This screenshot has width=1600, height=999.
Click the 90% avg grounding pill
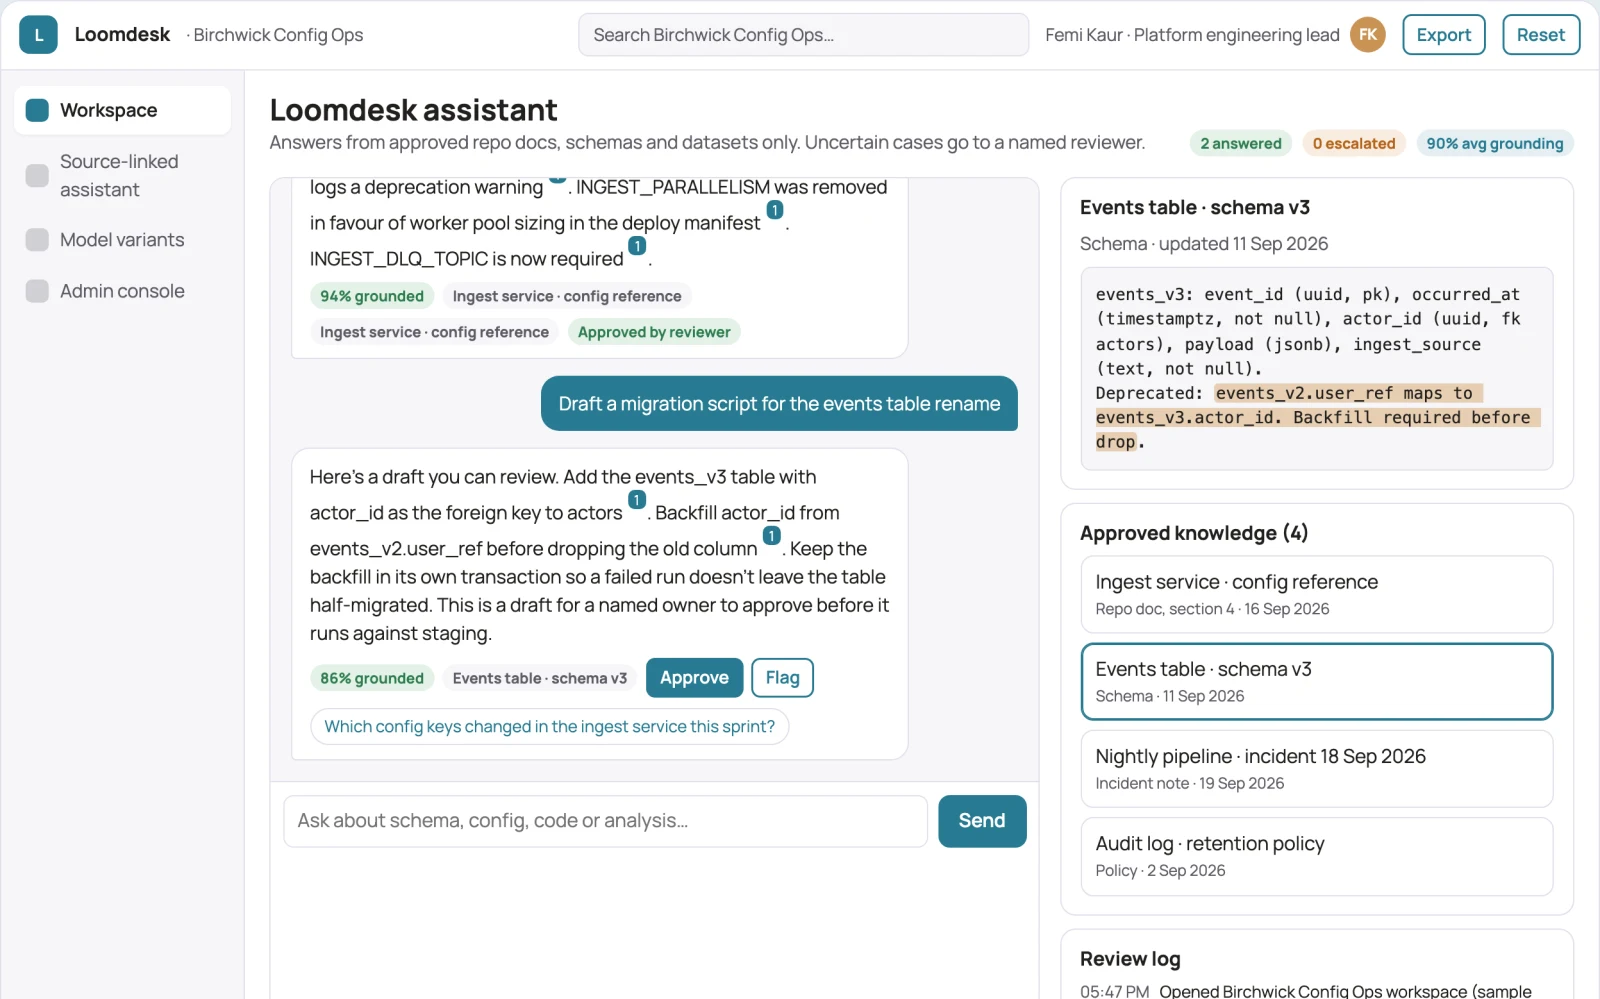(1494, 143)
